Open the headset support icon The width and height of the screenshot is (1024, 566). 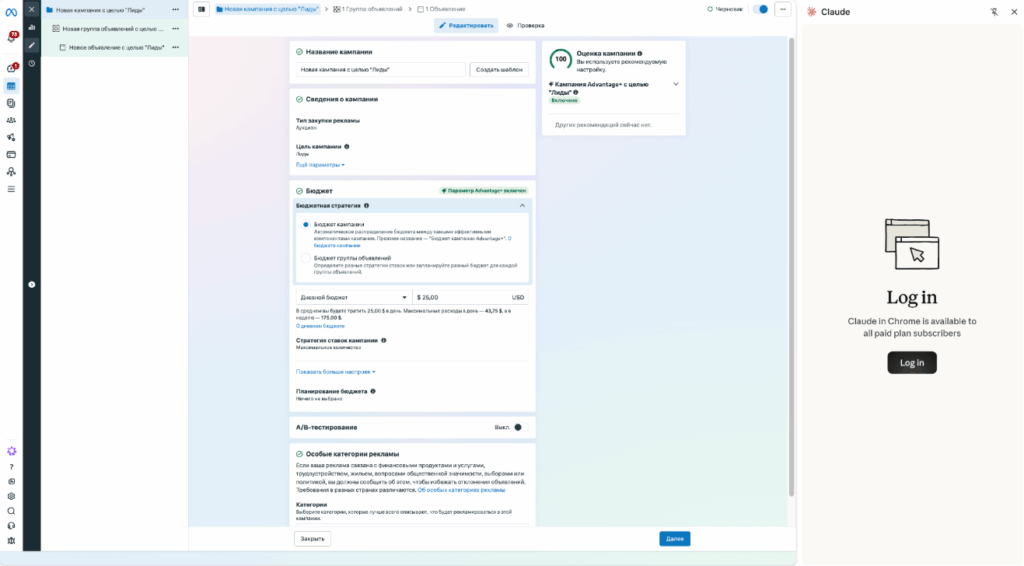coord(11,526)
